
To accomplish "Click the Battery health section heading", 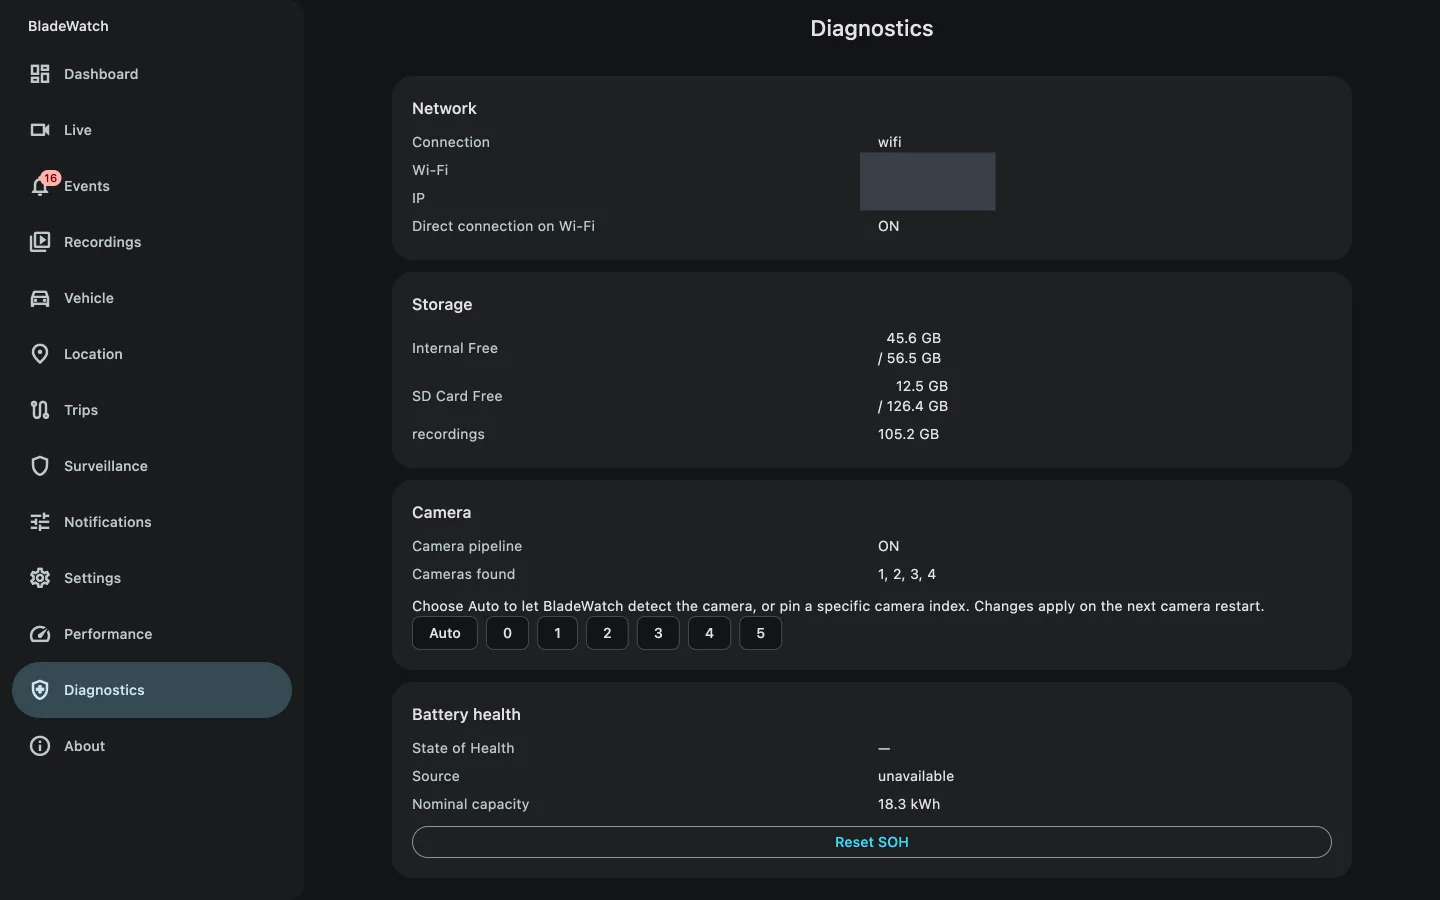I will pyautogui.click(x=466, y=714).
